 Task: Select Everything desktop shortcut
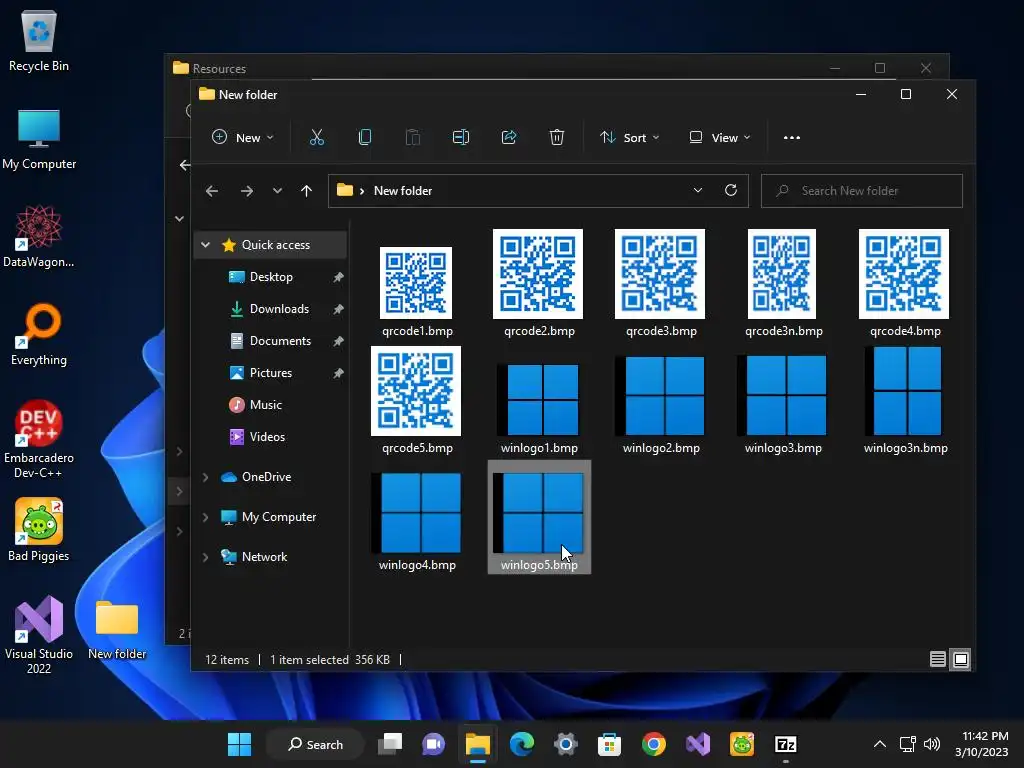[39, 334]
